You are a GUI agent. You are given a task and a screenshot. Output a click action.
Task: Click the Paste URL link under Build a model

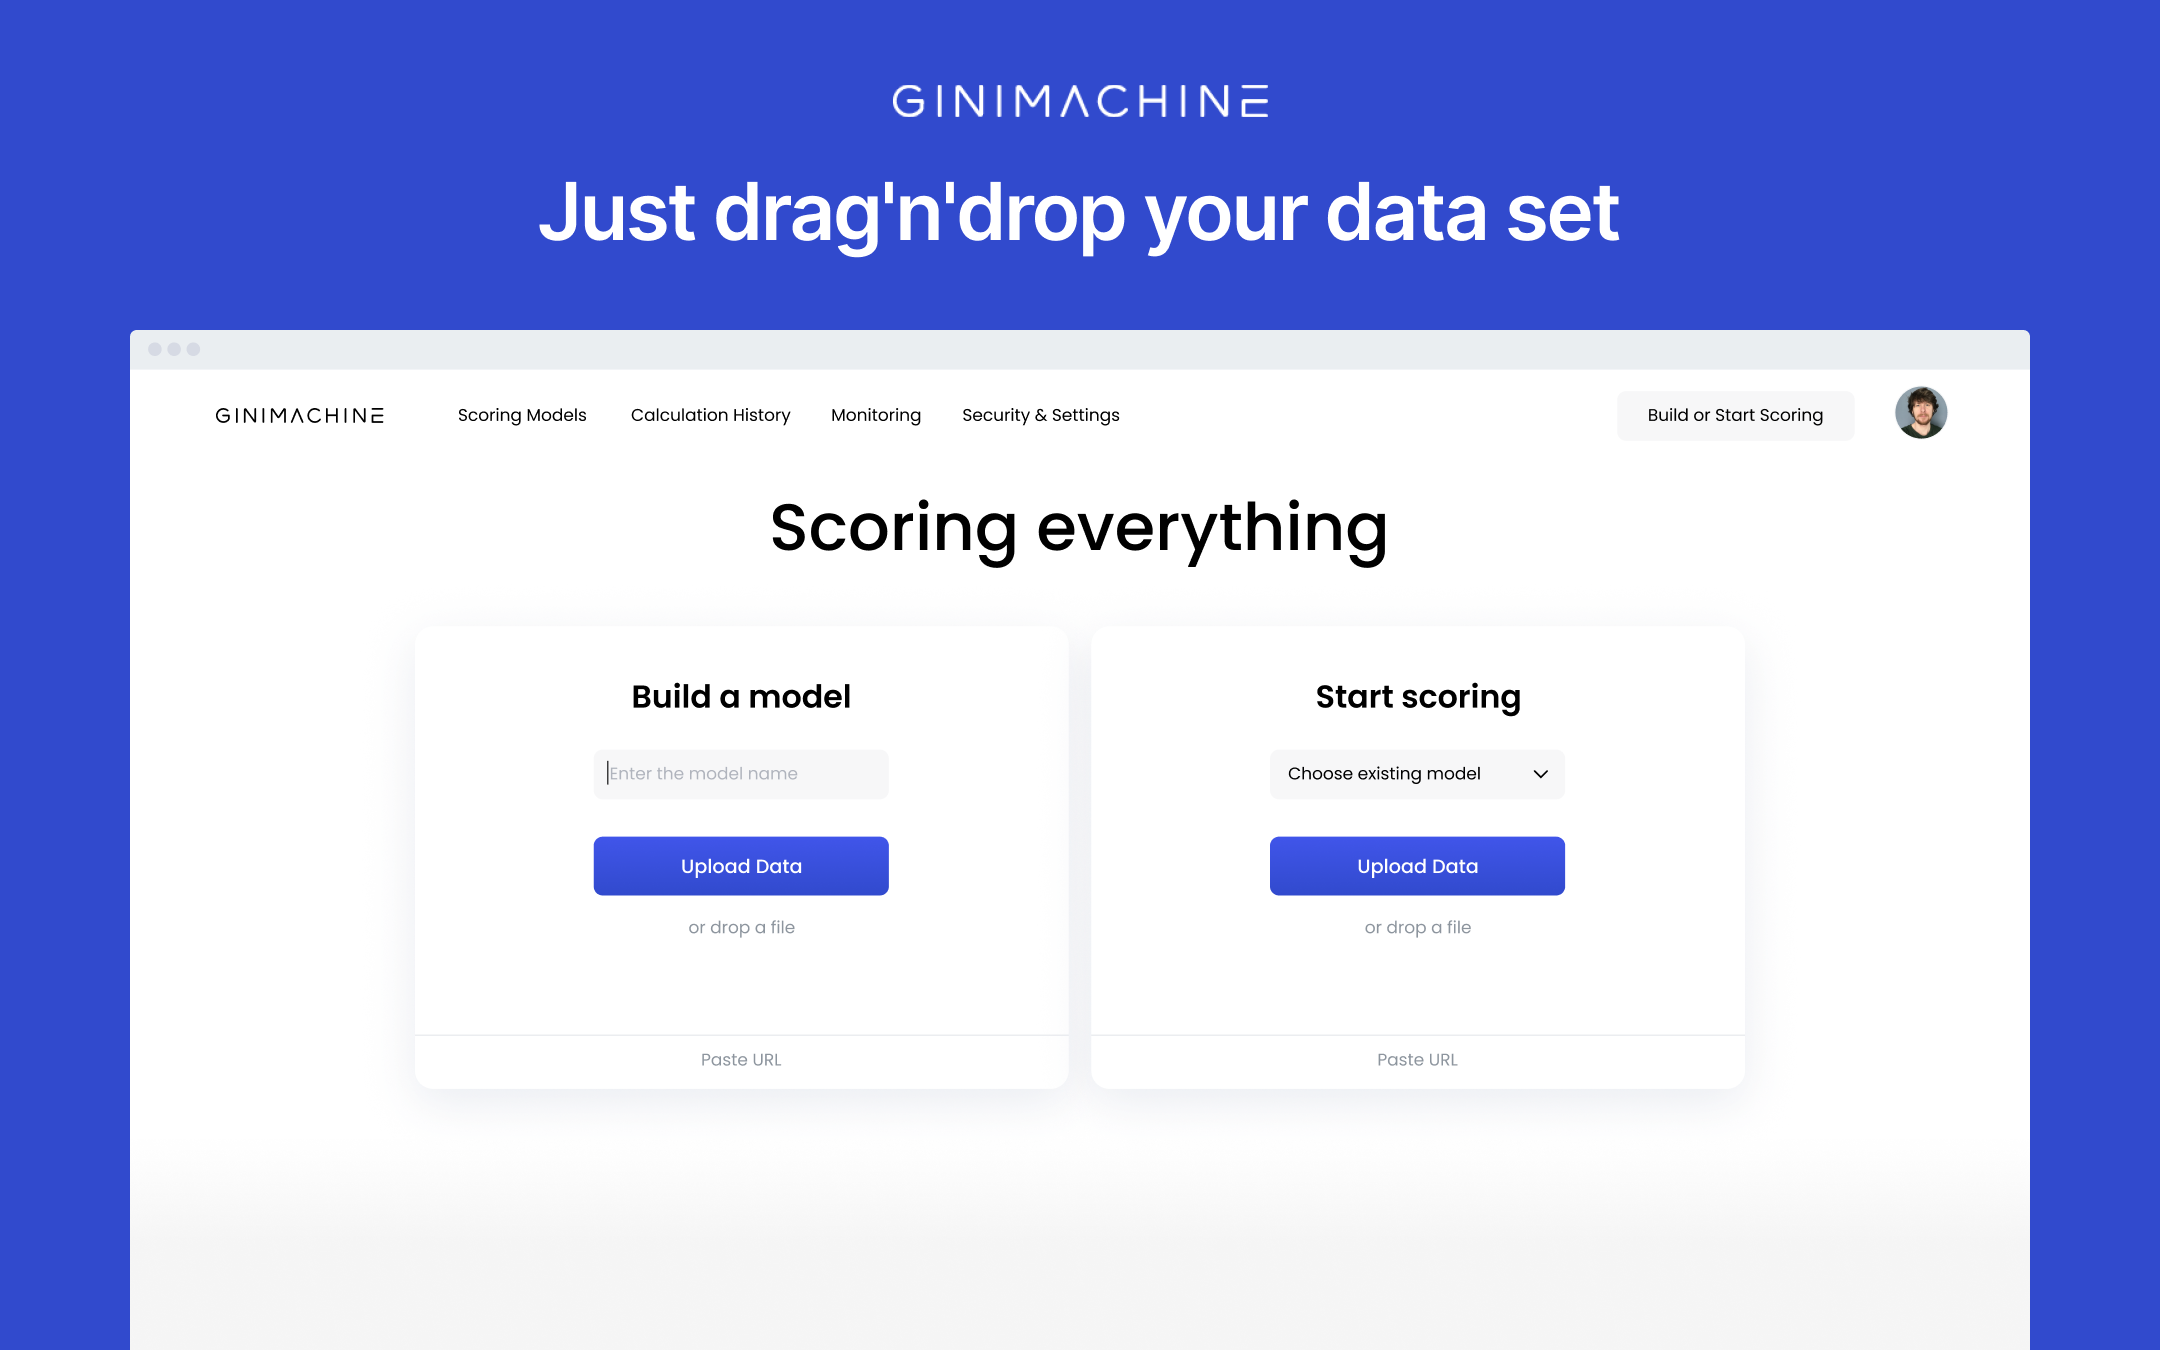pos(740,1059)
